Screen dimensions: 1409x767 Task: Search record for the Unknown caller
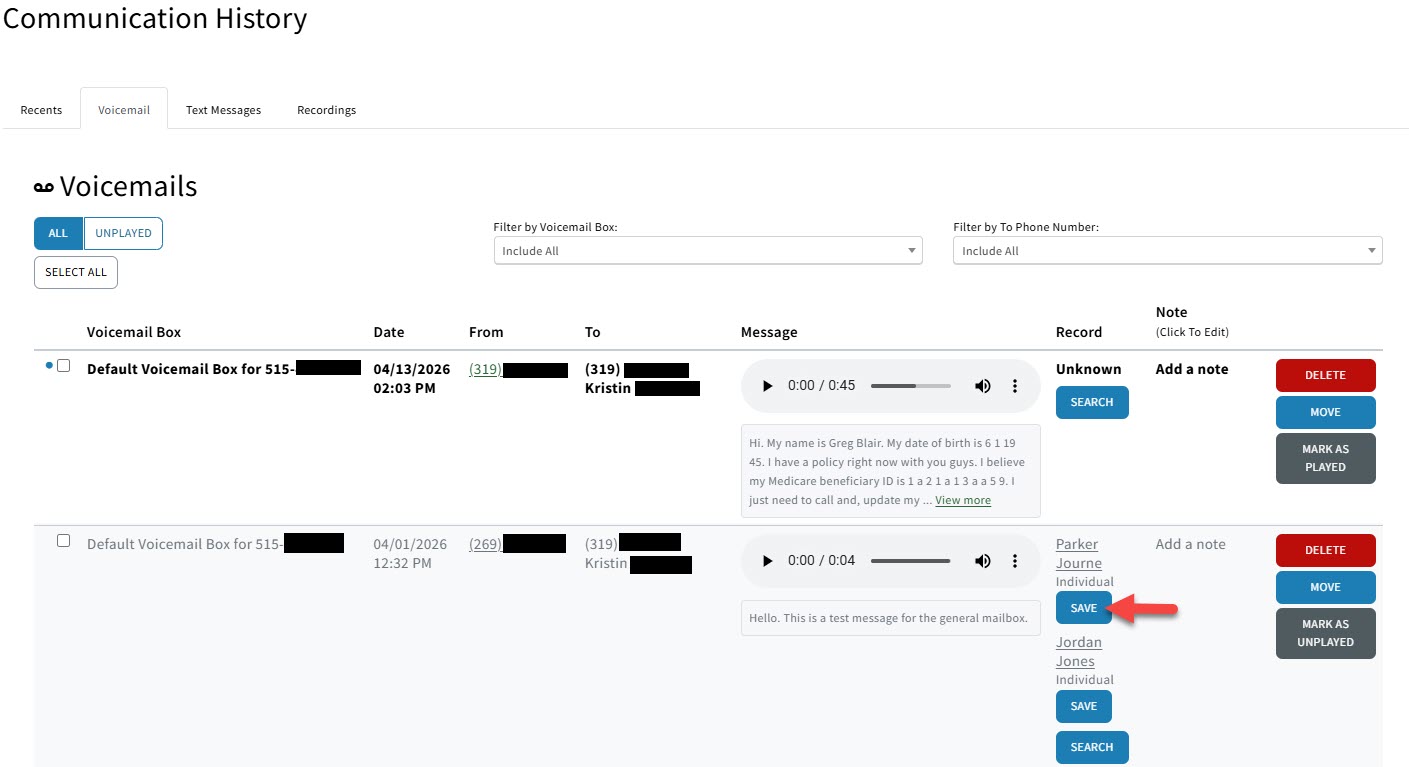click(x=1092, y=402)
